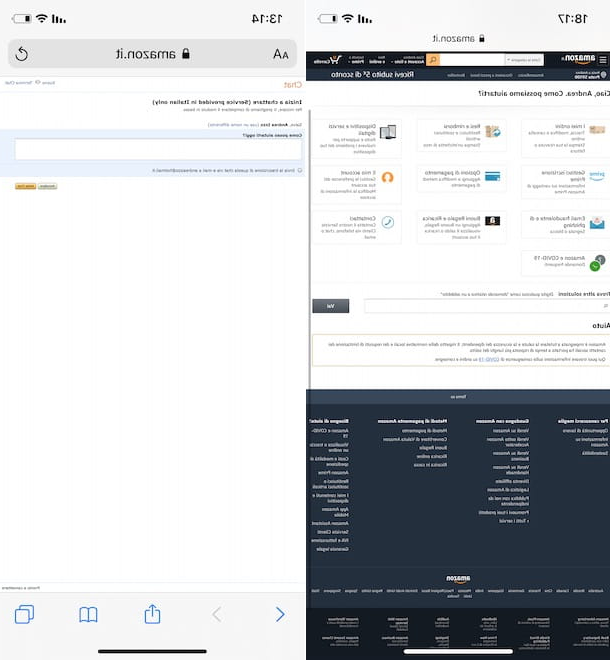Open 'Resi e ordini' in header
Image resolution: width=610 pixels, height=660 pixels.
click(x=377, y=60)
